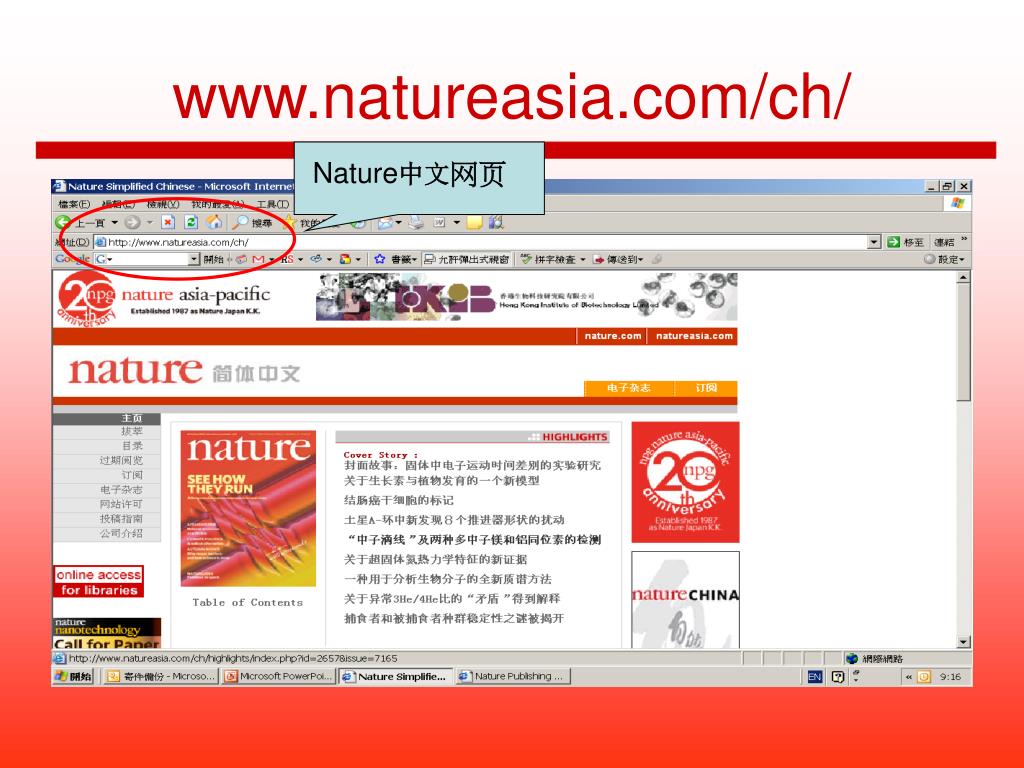
Task: Click the popup blocker button in Google toolbar
Action: (x=466, y=259)
